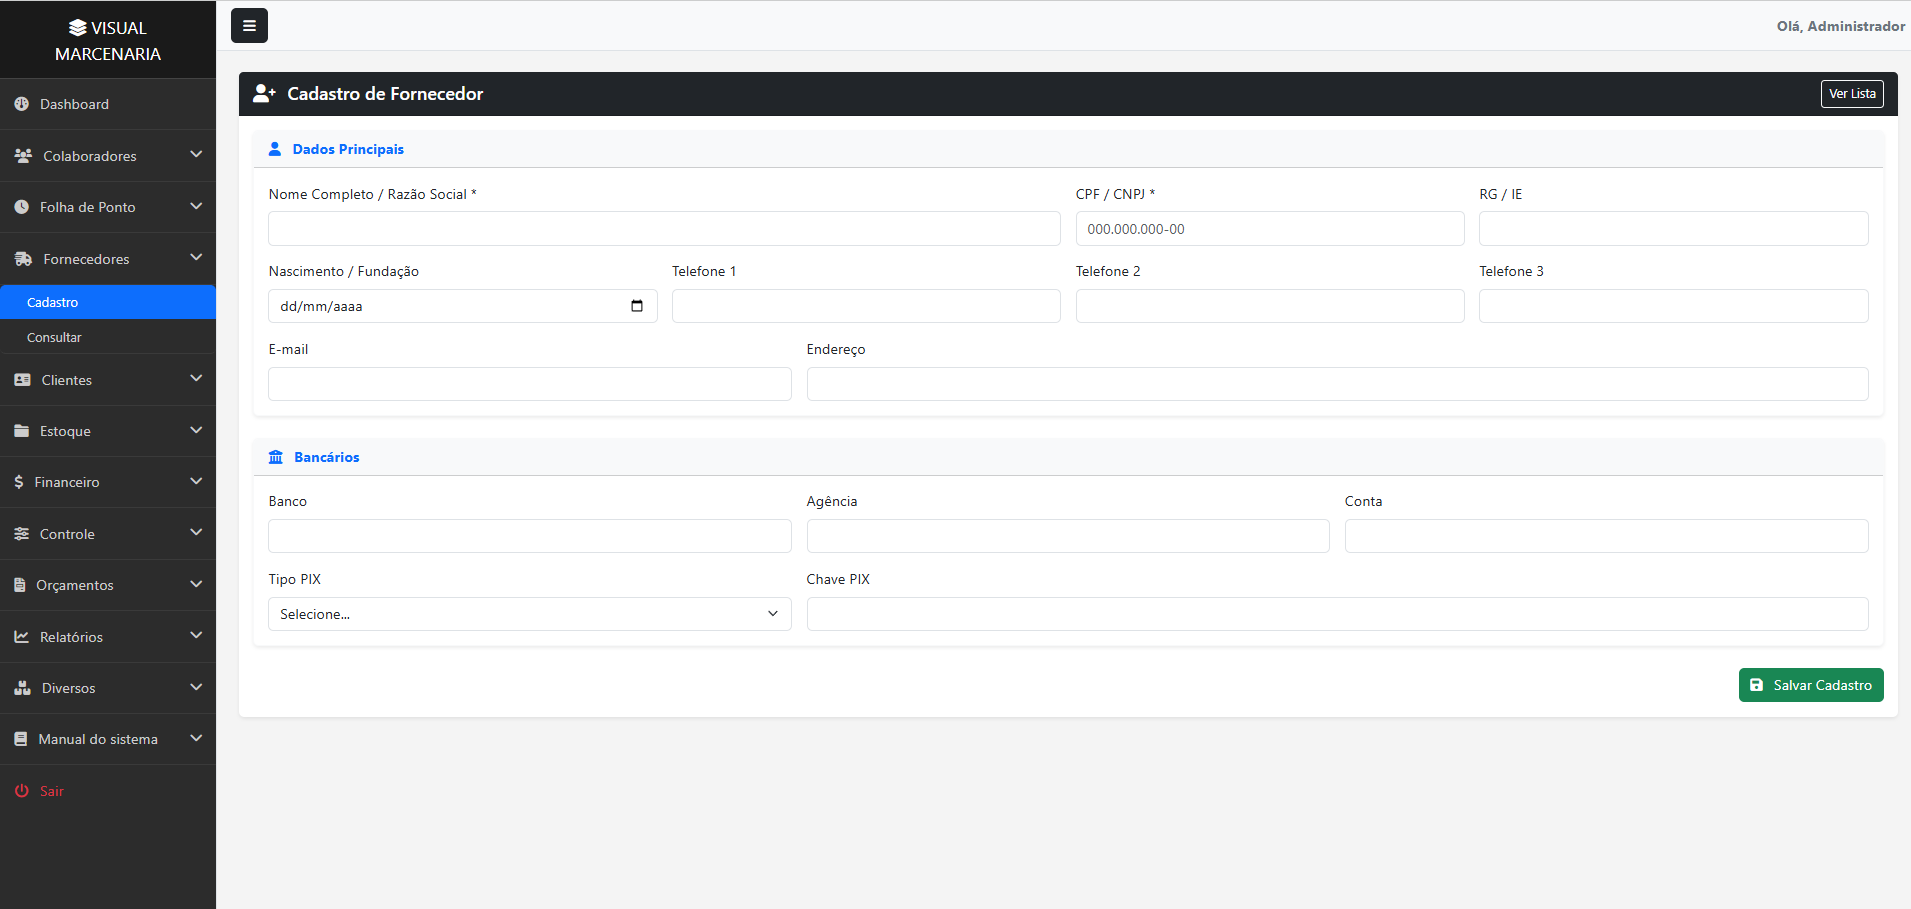This screenshot has width=1911, height=909.
Task: Click the Fornecedores truck icon
Action: 23,259
